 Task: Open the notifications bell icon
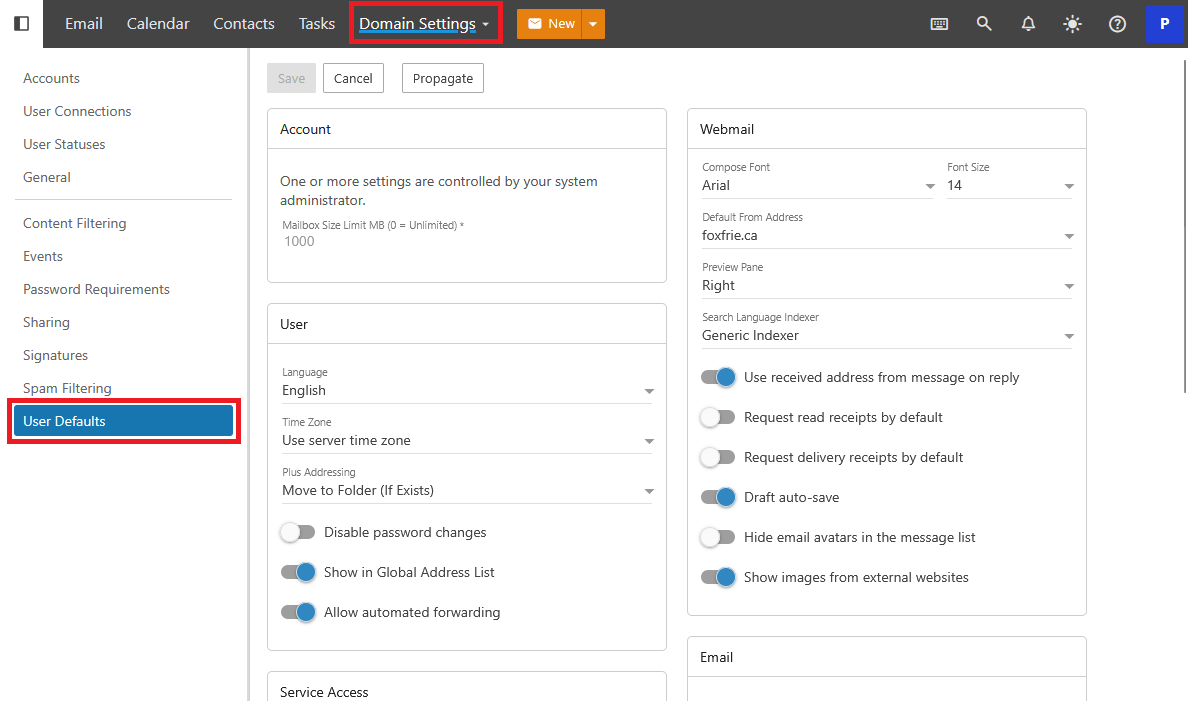[1028, 24]
